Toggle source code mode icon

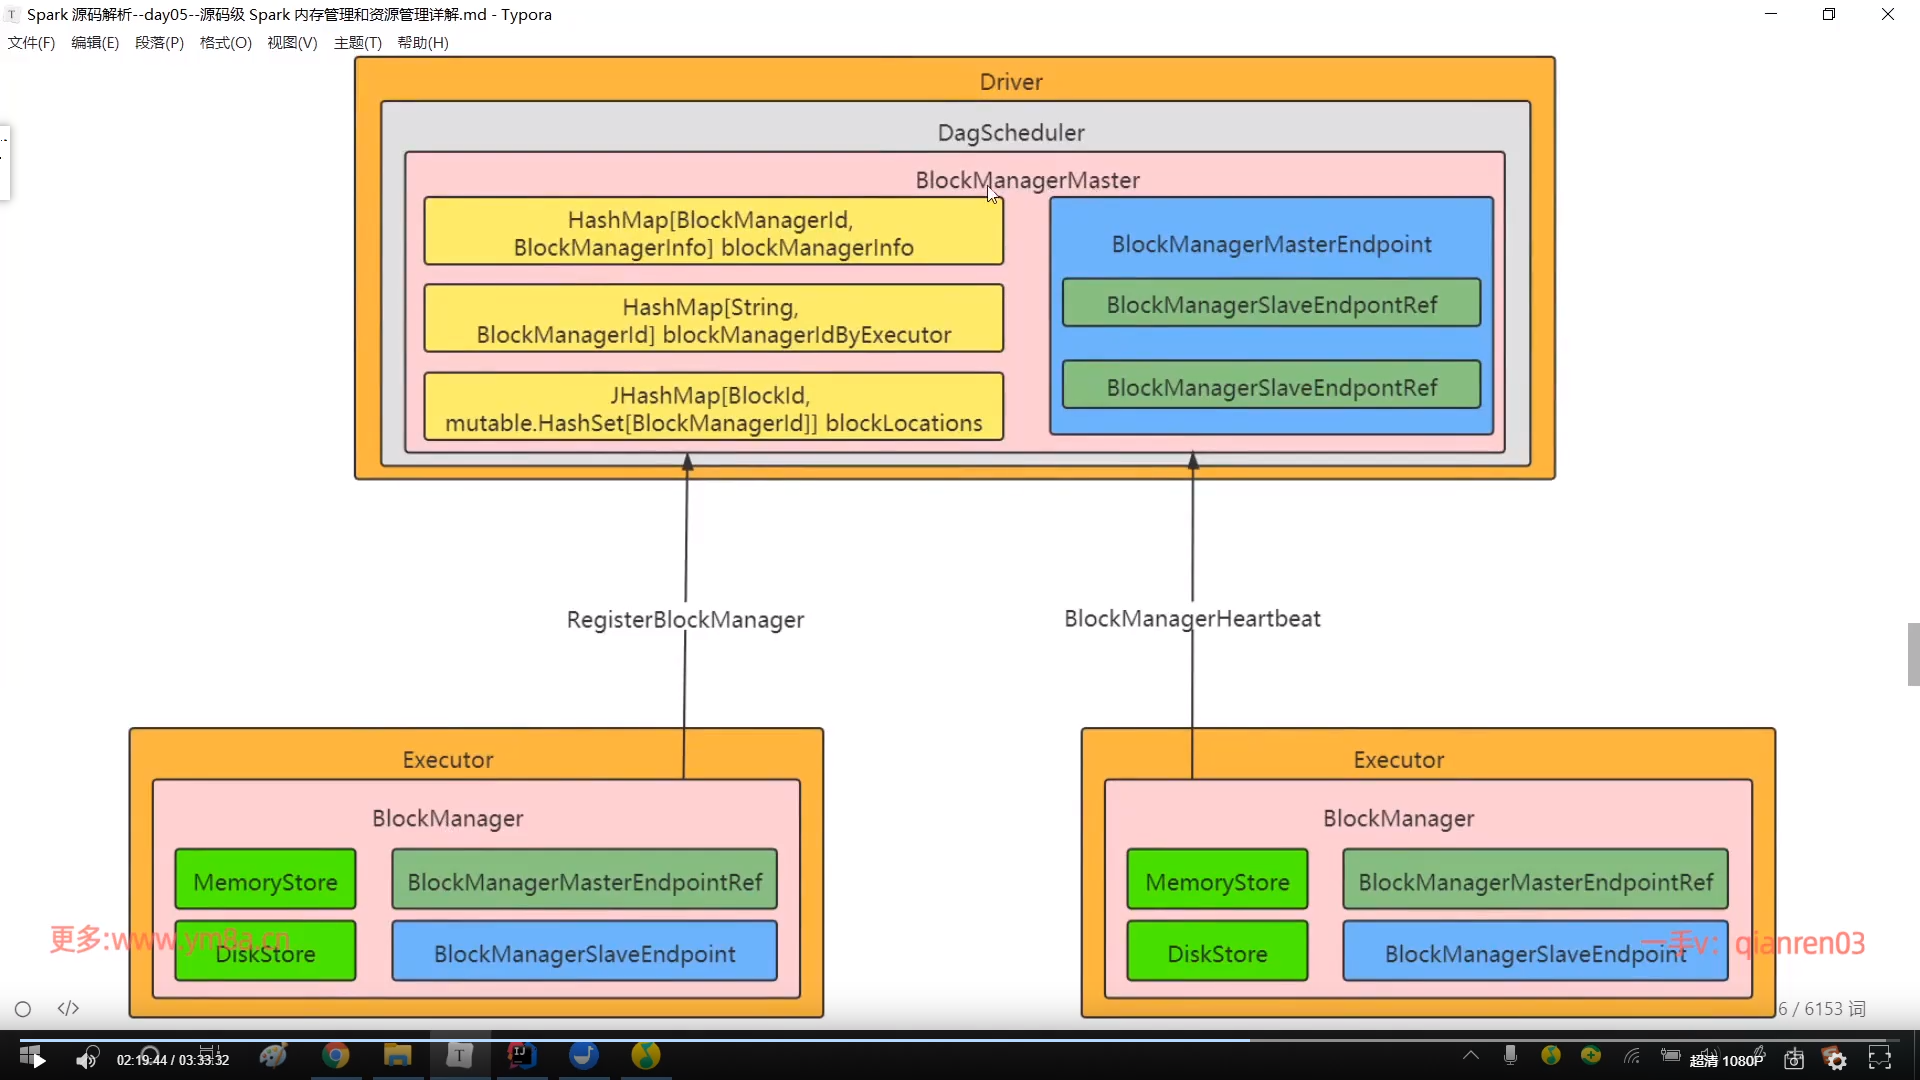(68, 1008)
